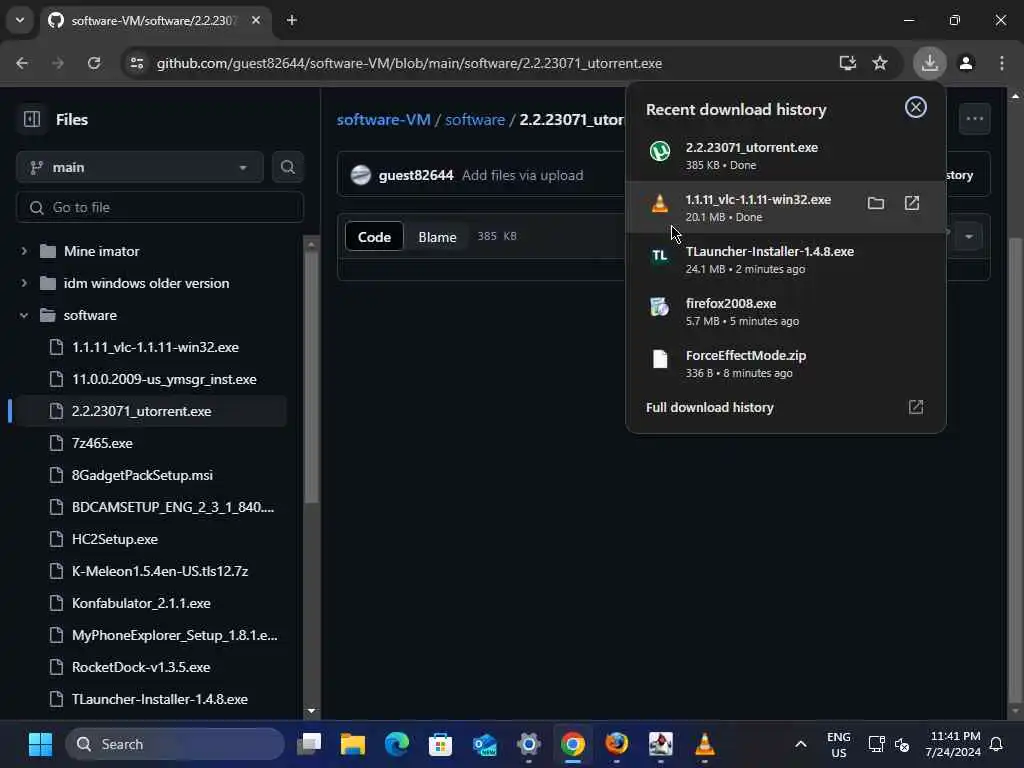The image size is (1024, 768).
Task: View site information icon in address bar
Action: 137,63
